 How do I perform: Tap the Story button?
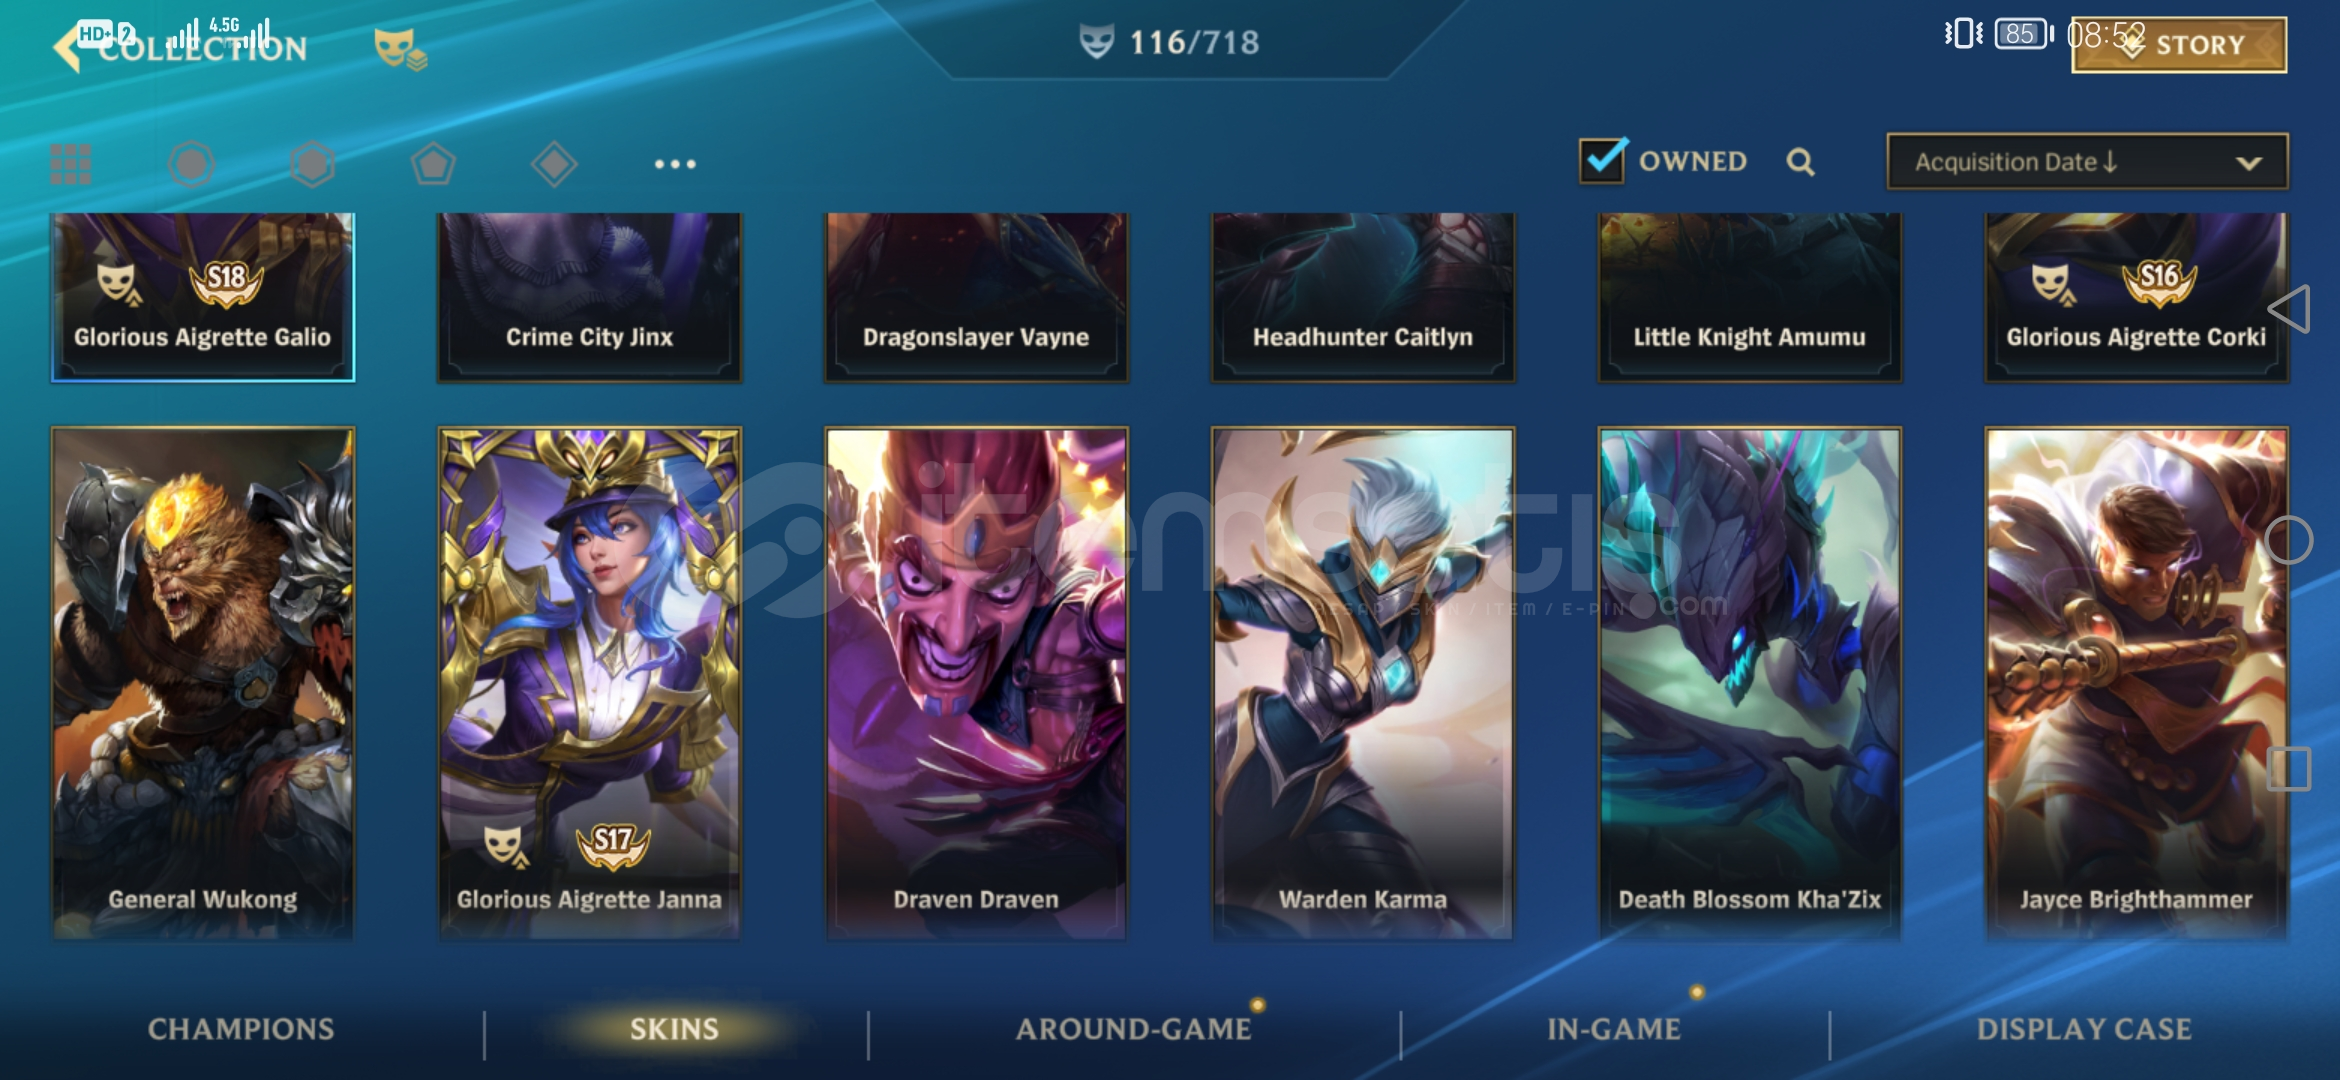pos(2179,45)
